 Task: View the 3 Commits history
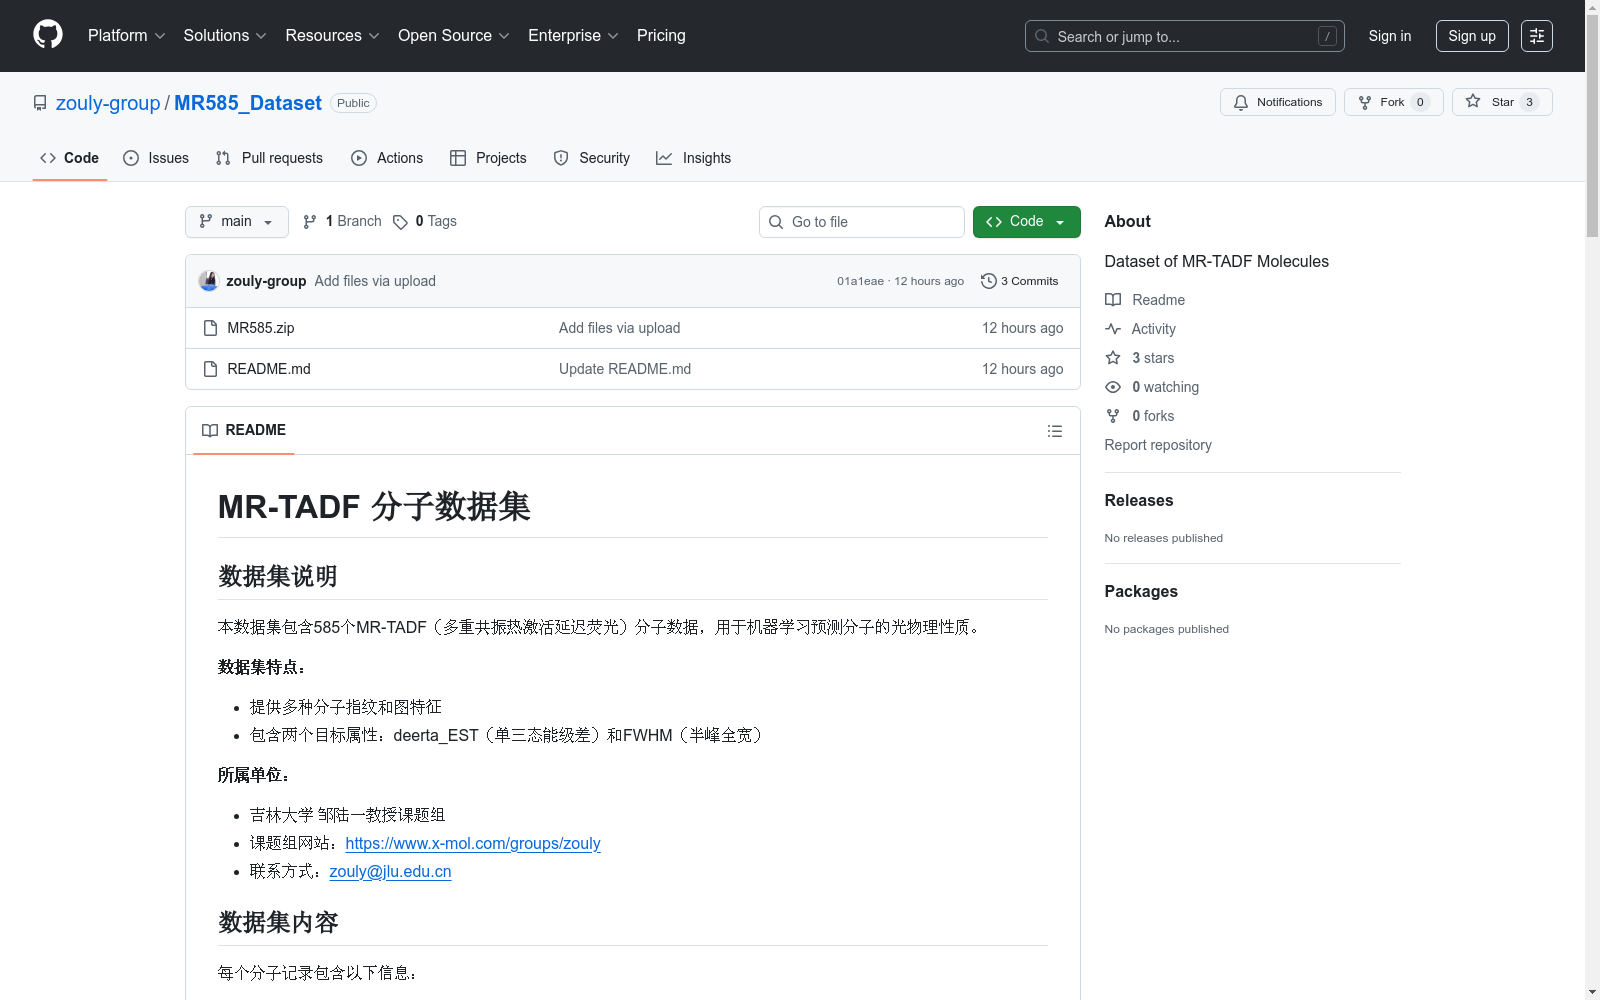[x=1020, y=281]
